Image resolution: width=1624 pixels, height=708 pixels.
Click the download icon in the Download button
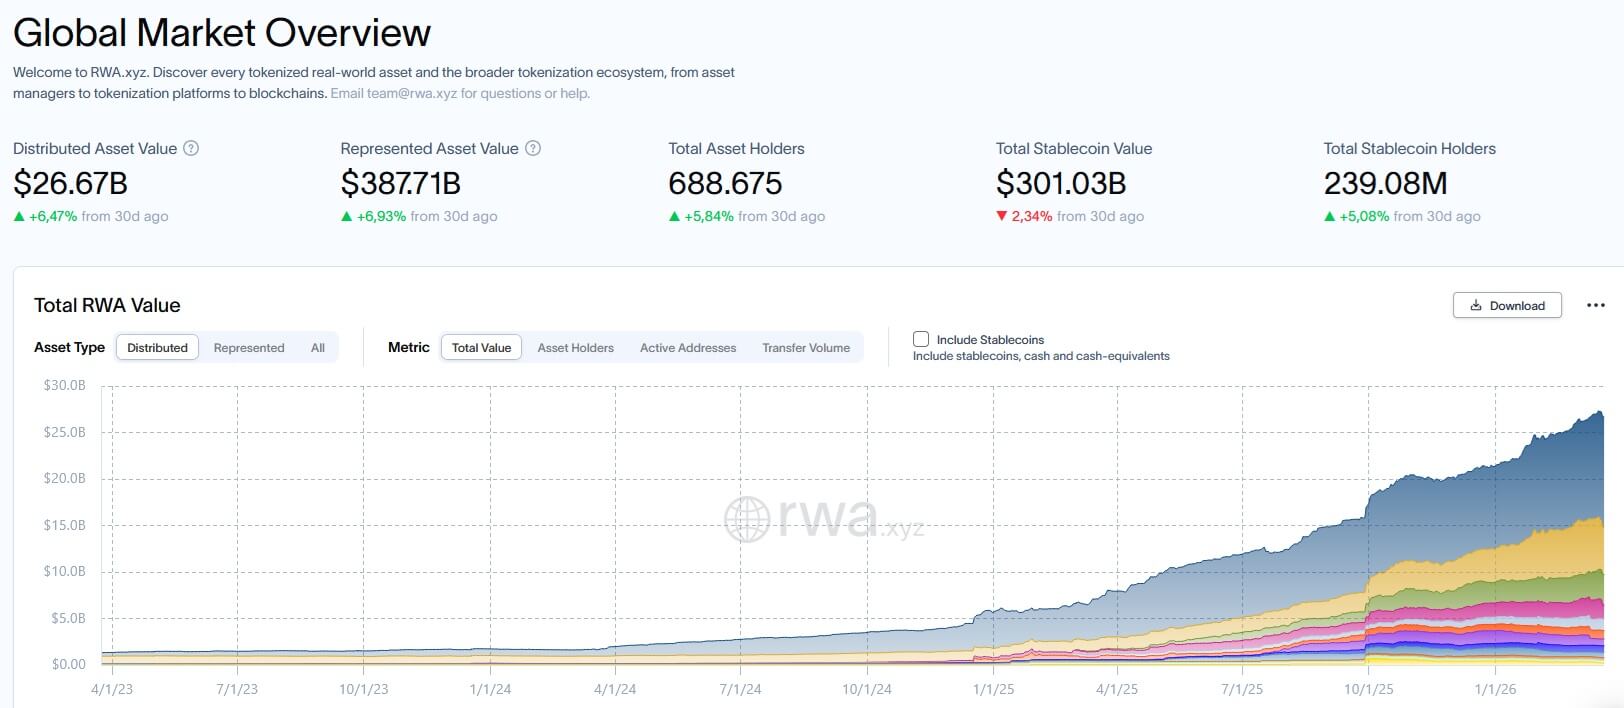(x=1476, y=306)
